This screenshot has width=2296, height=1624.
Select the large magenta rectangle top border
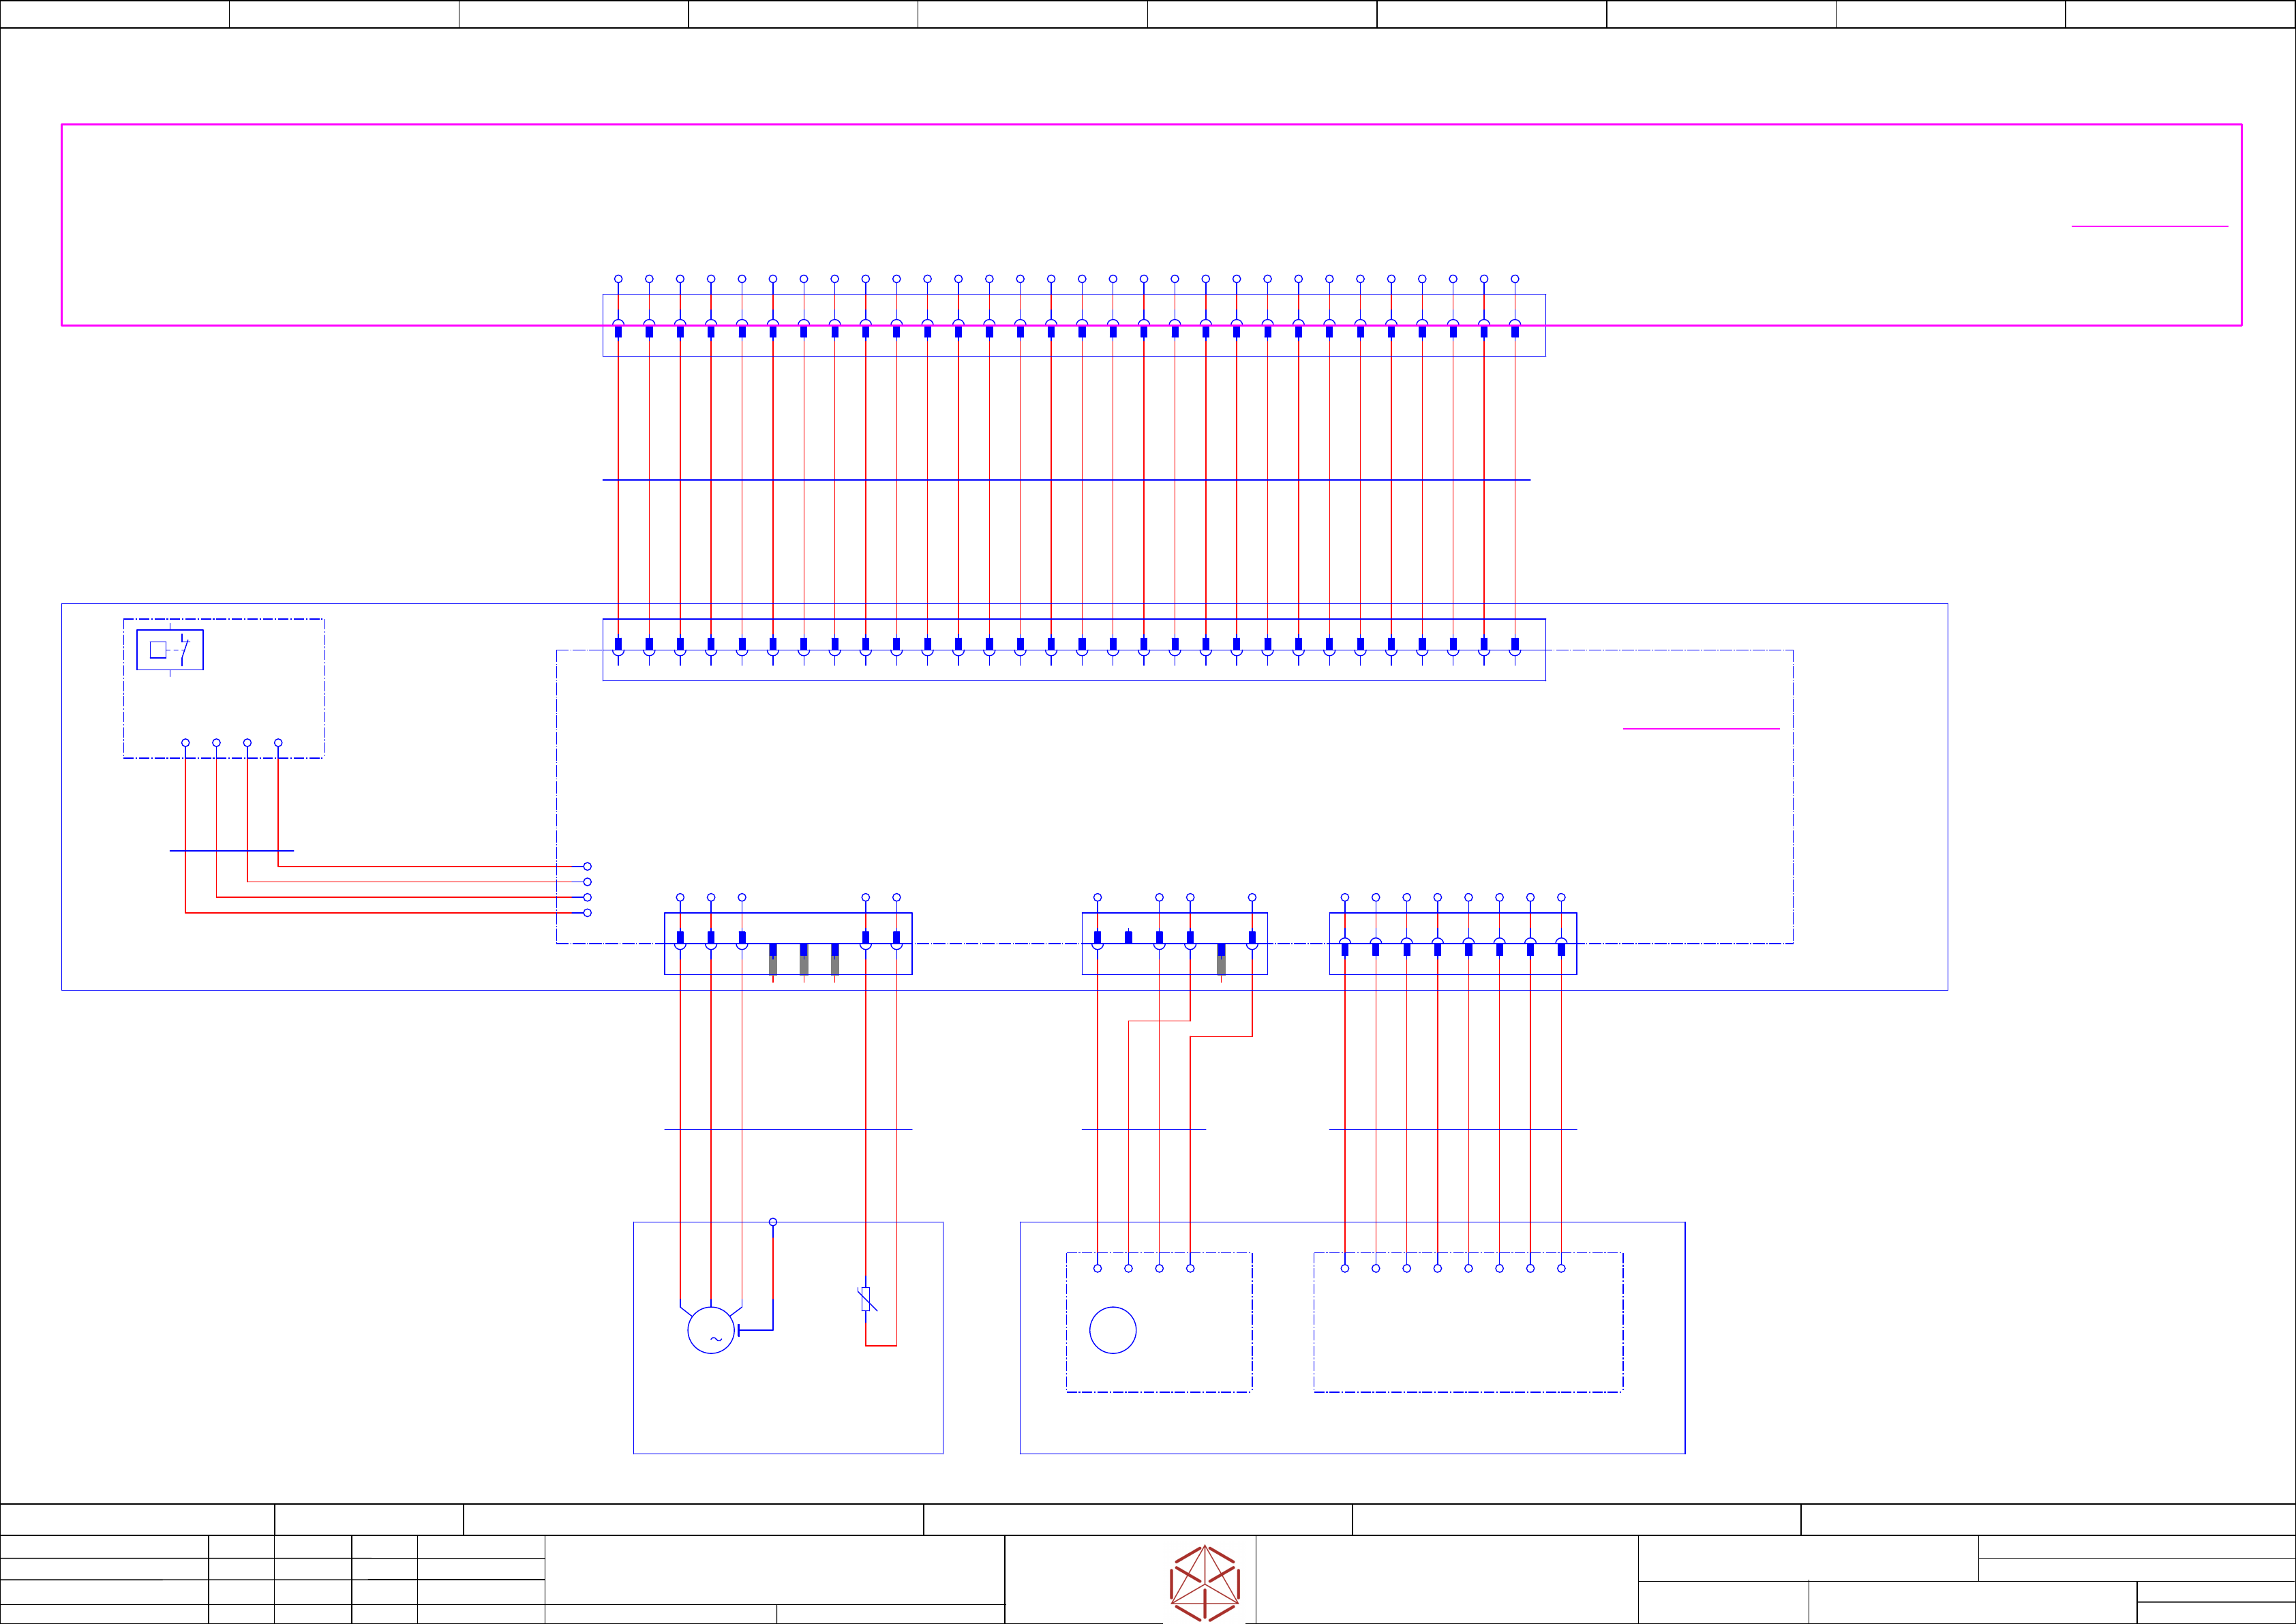coord(1150,125)
